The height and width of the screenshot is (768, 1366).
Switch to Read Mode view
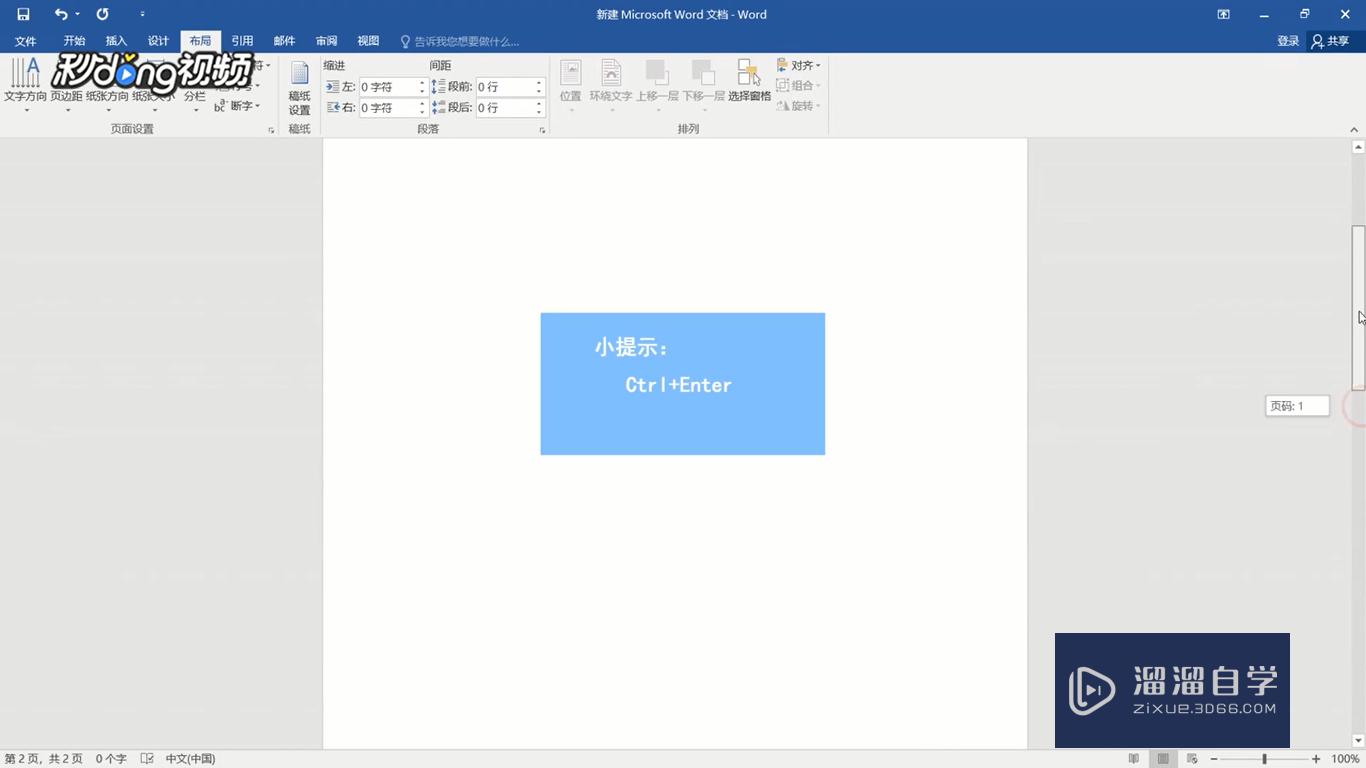(1134, 759)
